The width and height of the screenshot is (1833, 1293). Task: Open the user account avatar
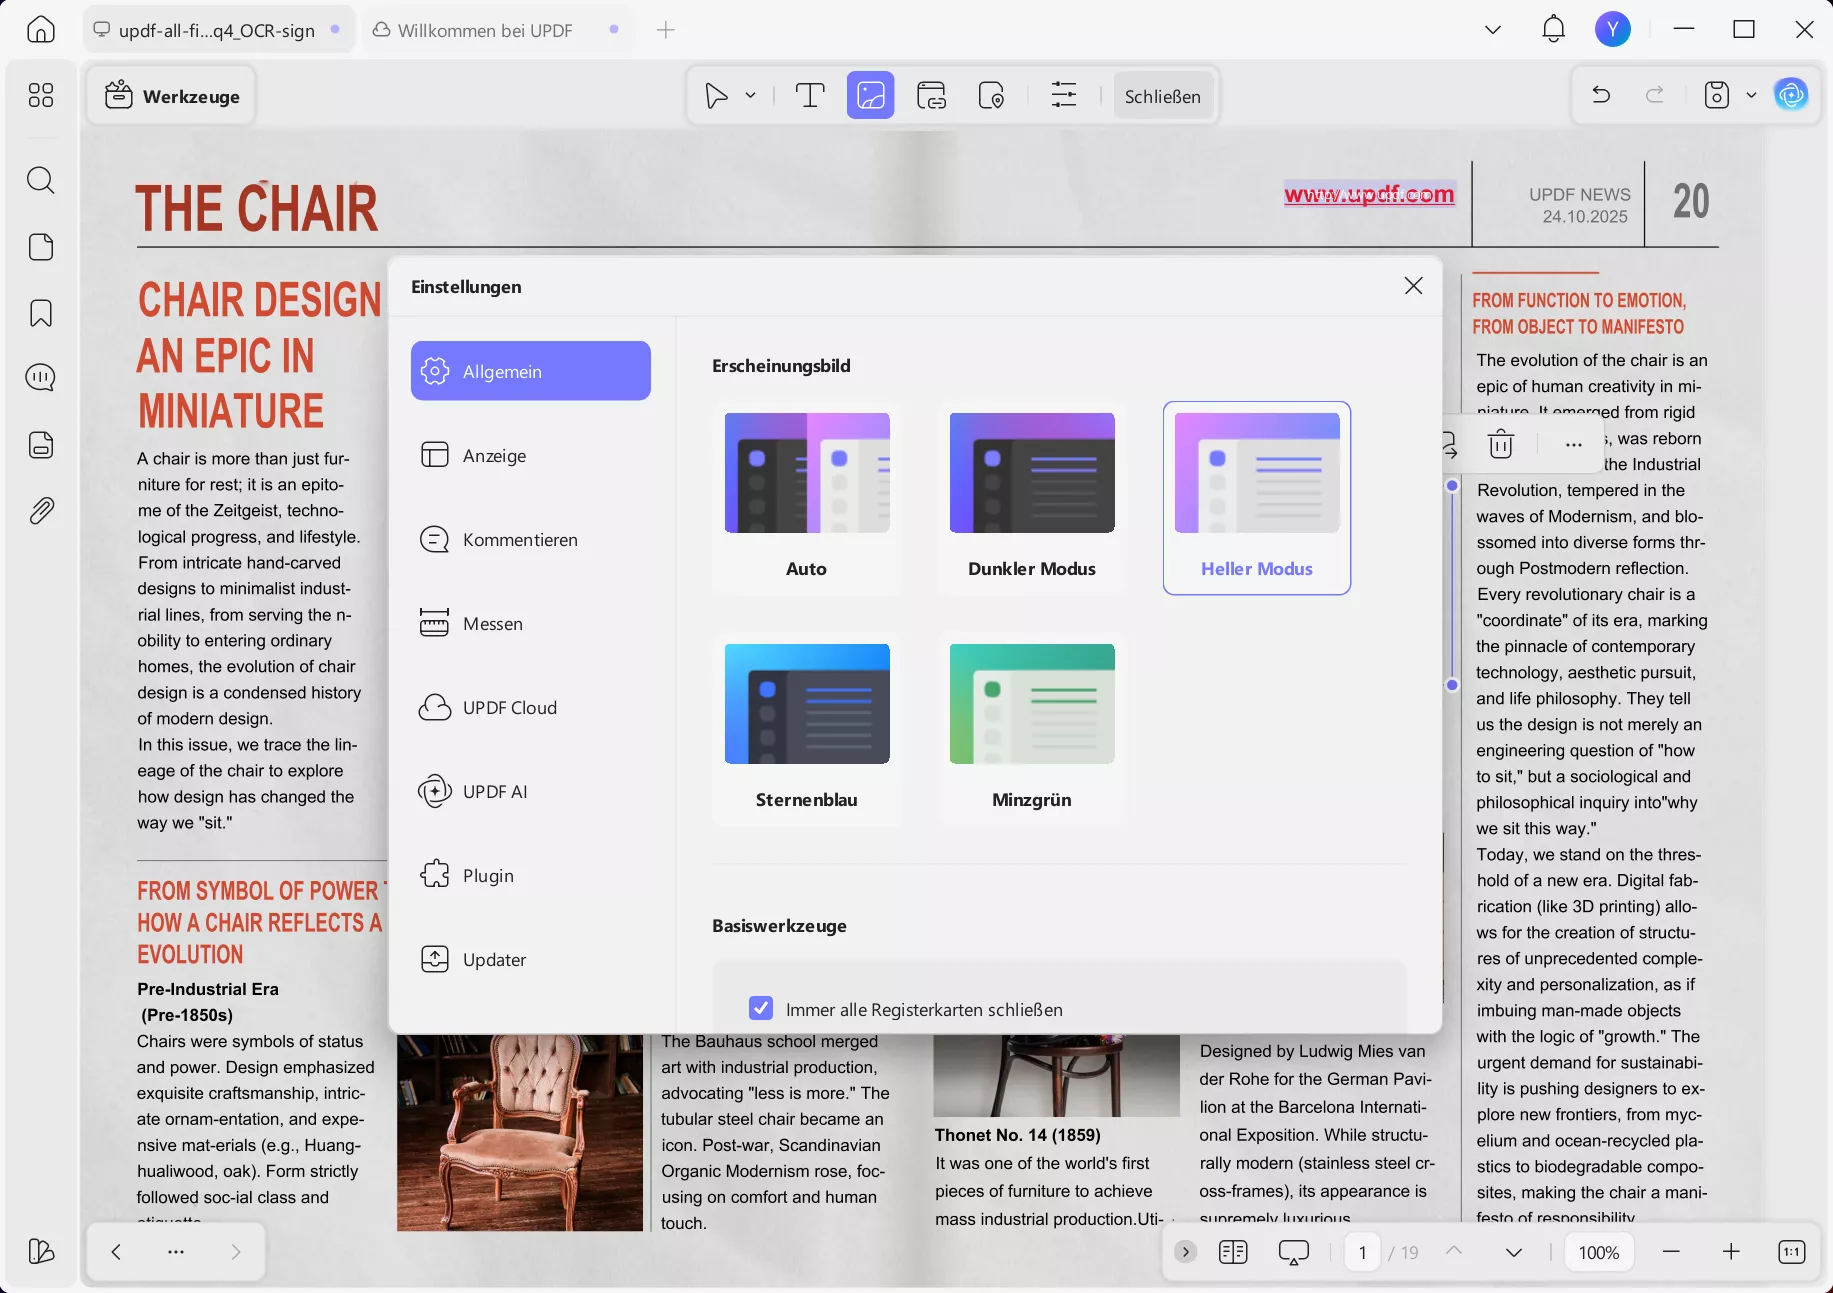[x=1613, y=30]
